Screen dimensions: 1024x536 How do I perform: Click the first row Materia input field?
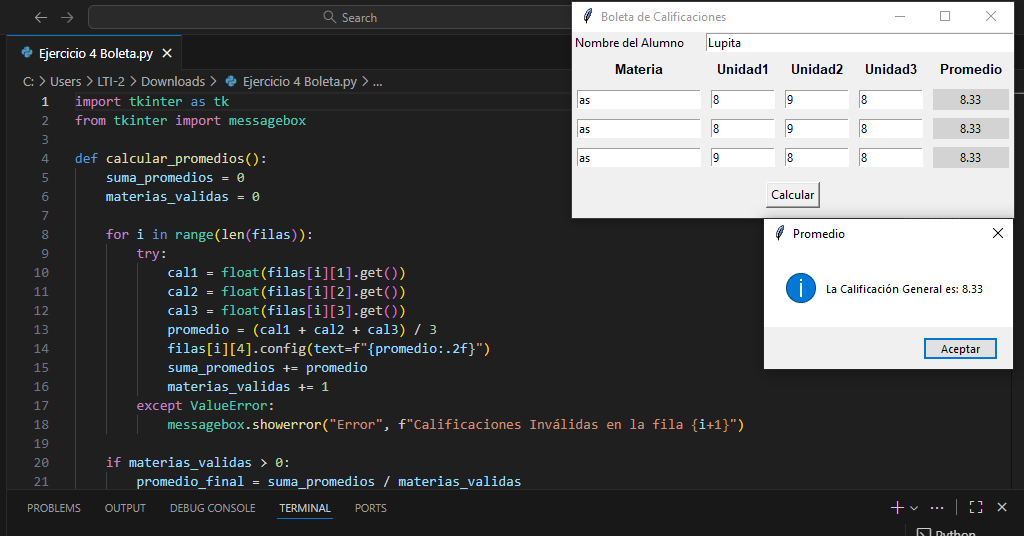pyautogui.click(x=638, y=100)
